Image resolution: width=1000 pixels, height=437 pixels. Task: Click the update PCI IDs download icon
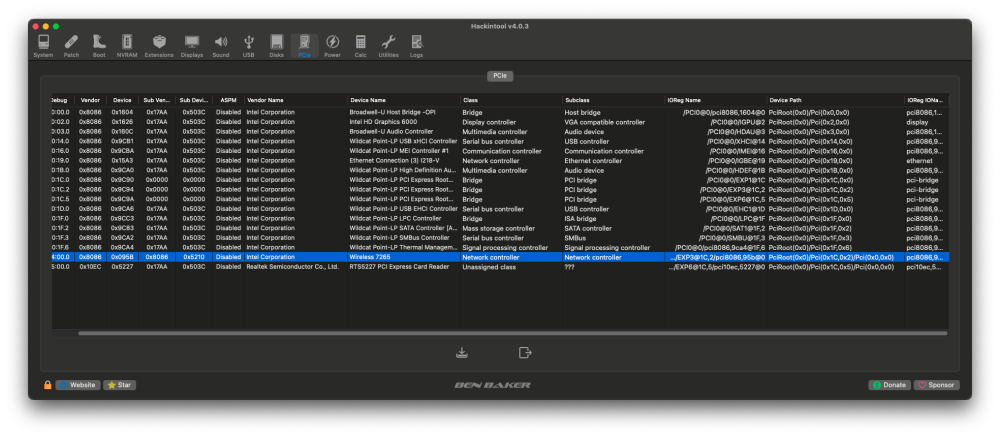coord(462,352)
